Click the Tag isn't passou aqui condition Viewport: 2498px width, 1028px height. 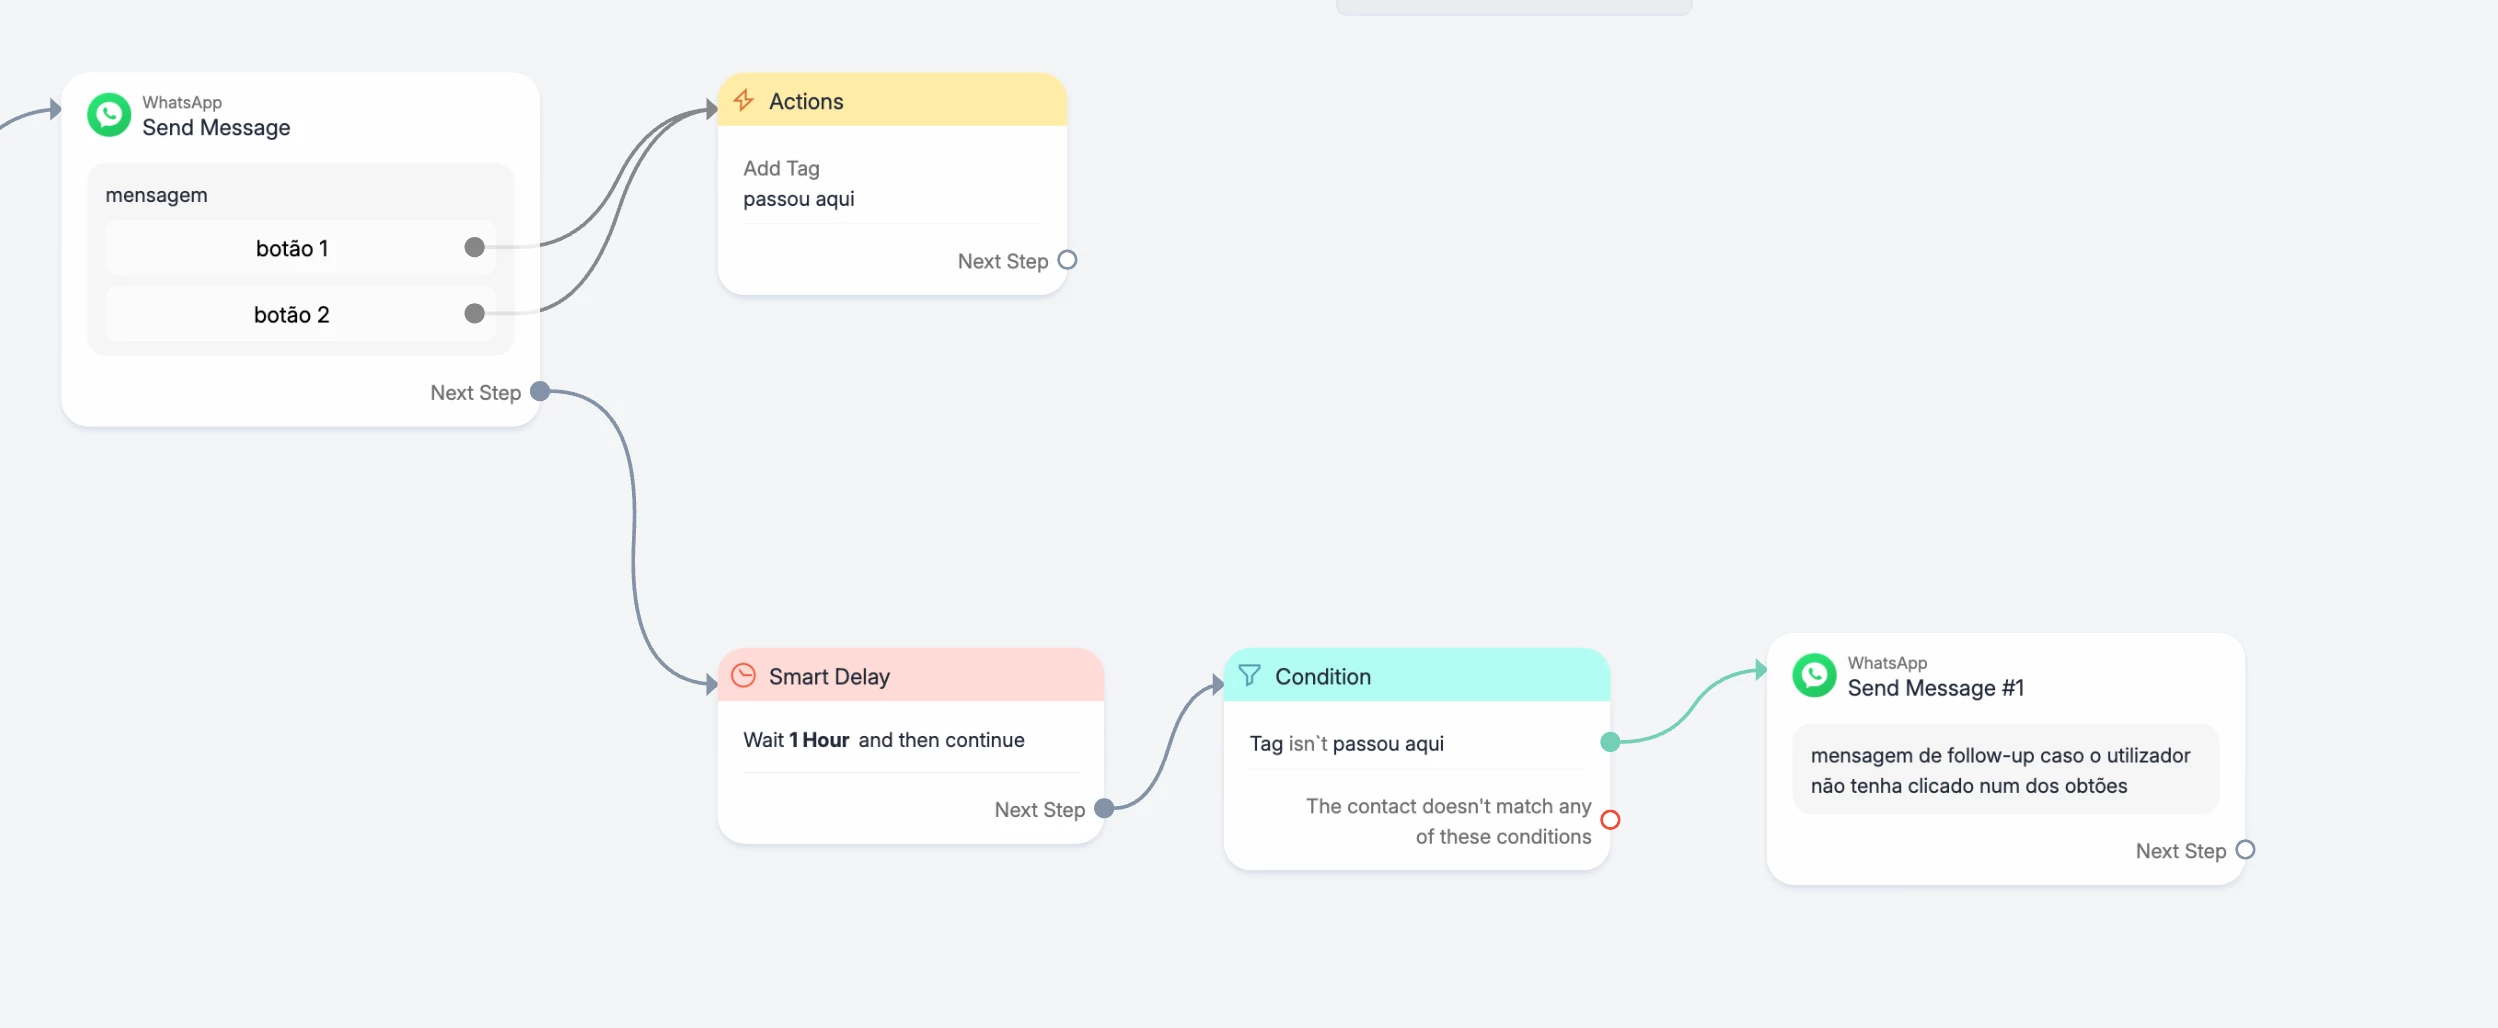point(1346,743)
